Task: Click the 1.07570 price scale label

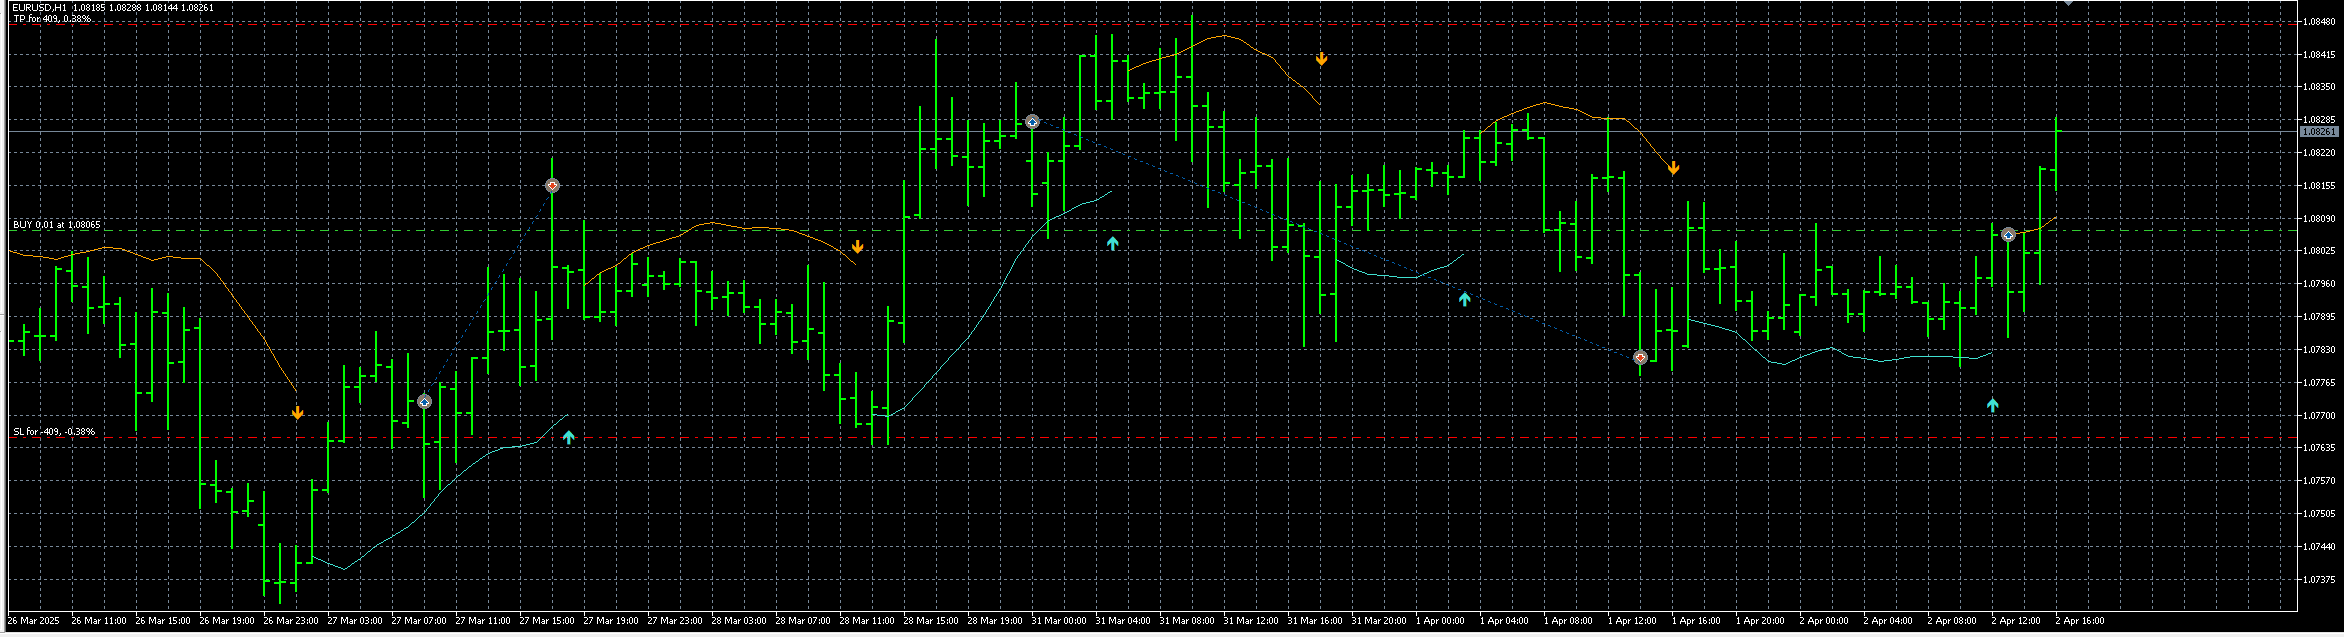Action: point(2320,481)
